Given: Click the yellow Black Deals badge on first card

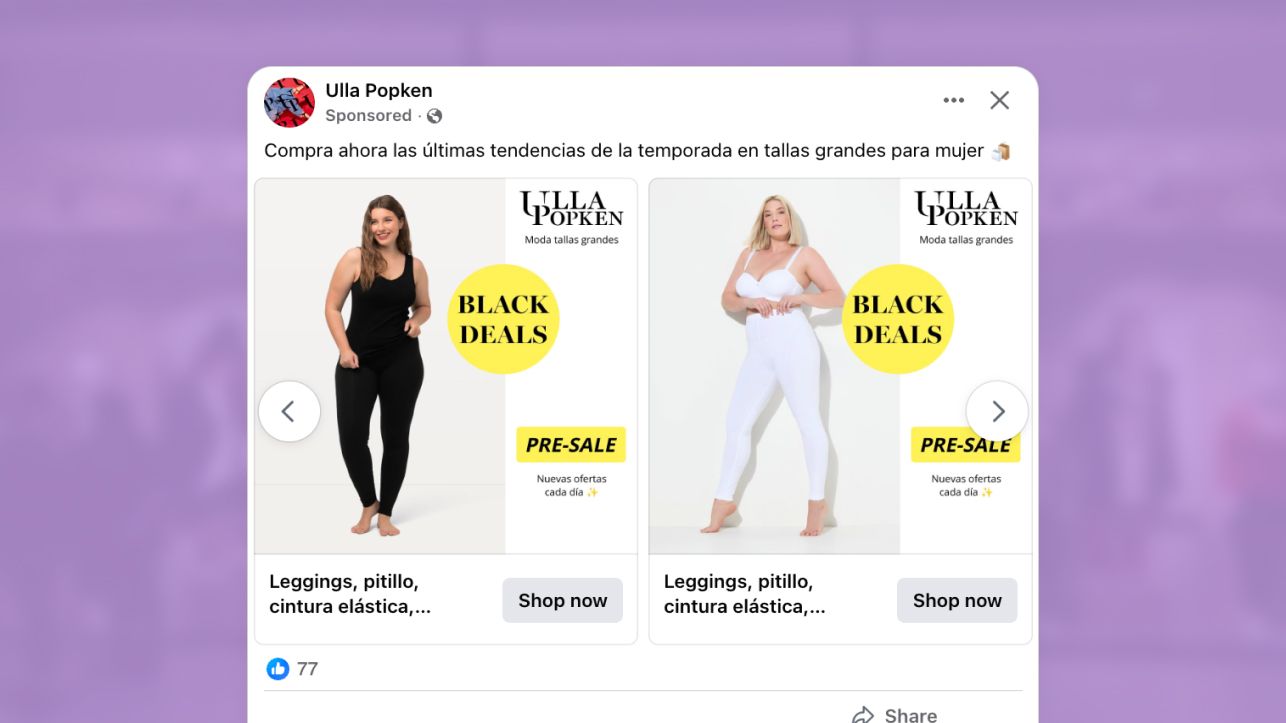Looking at the screenshot, I should pyautogui.click(x=503, y=319).
